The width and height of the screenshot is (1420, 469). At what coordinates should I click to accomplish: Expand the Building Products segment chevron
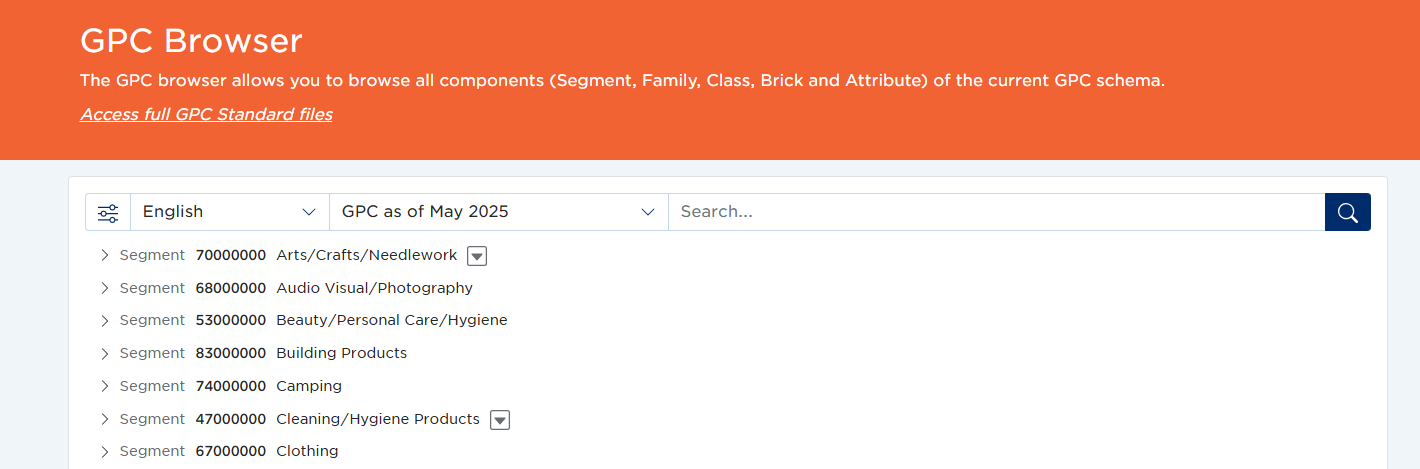point(104,354)
